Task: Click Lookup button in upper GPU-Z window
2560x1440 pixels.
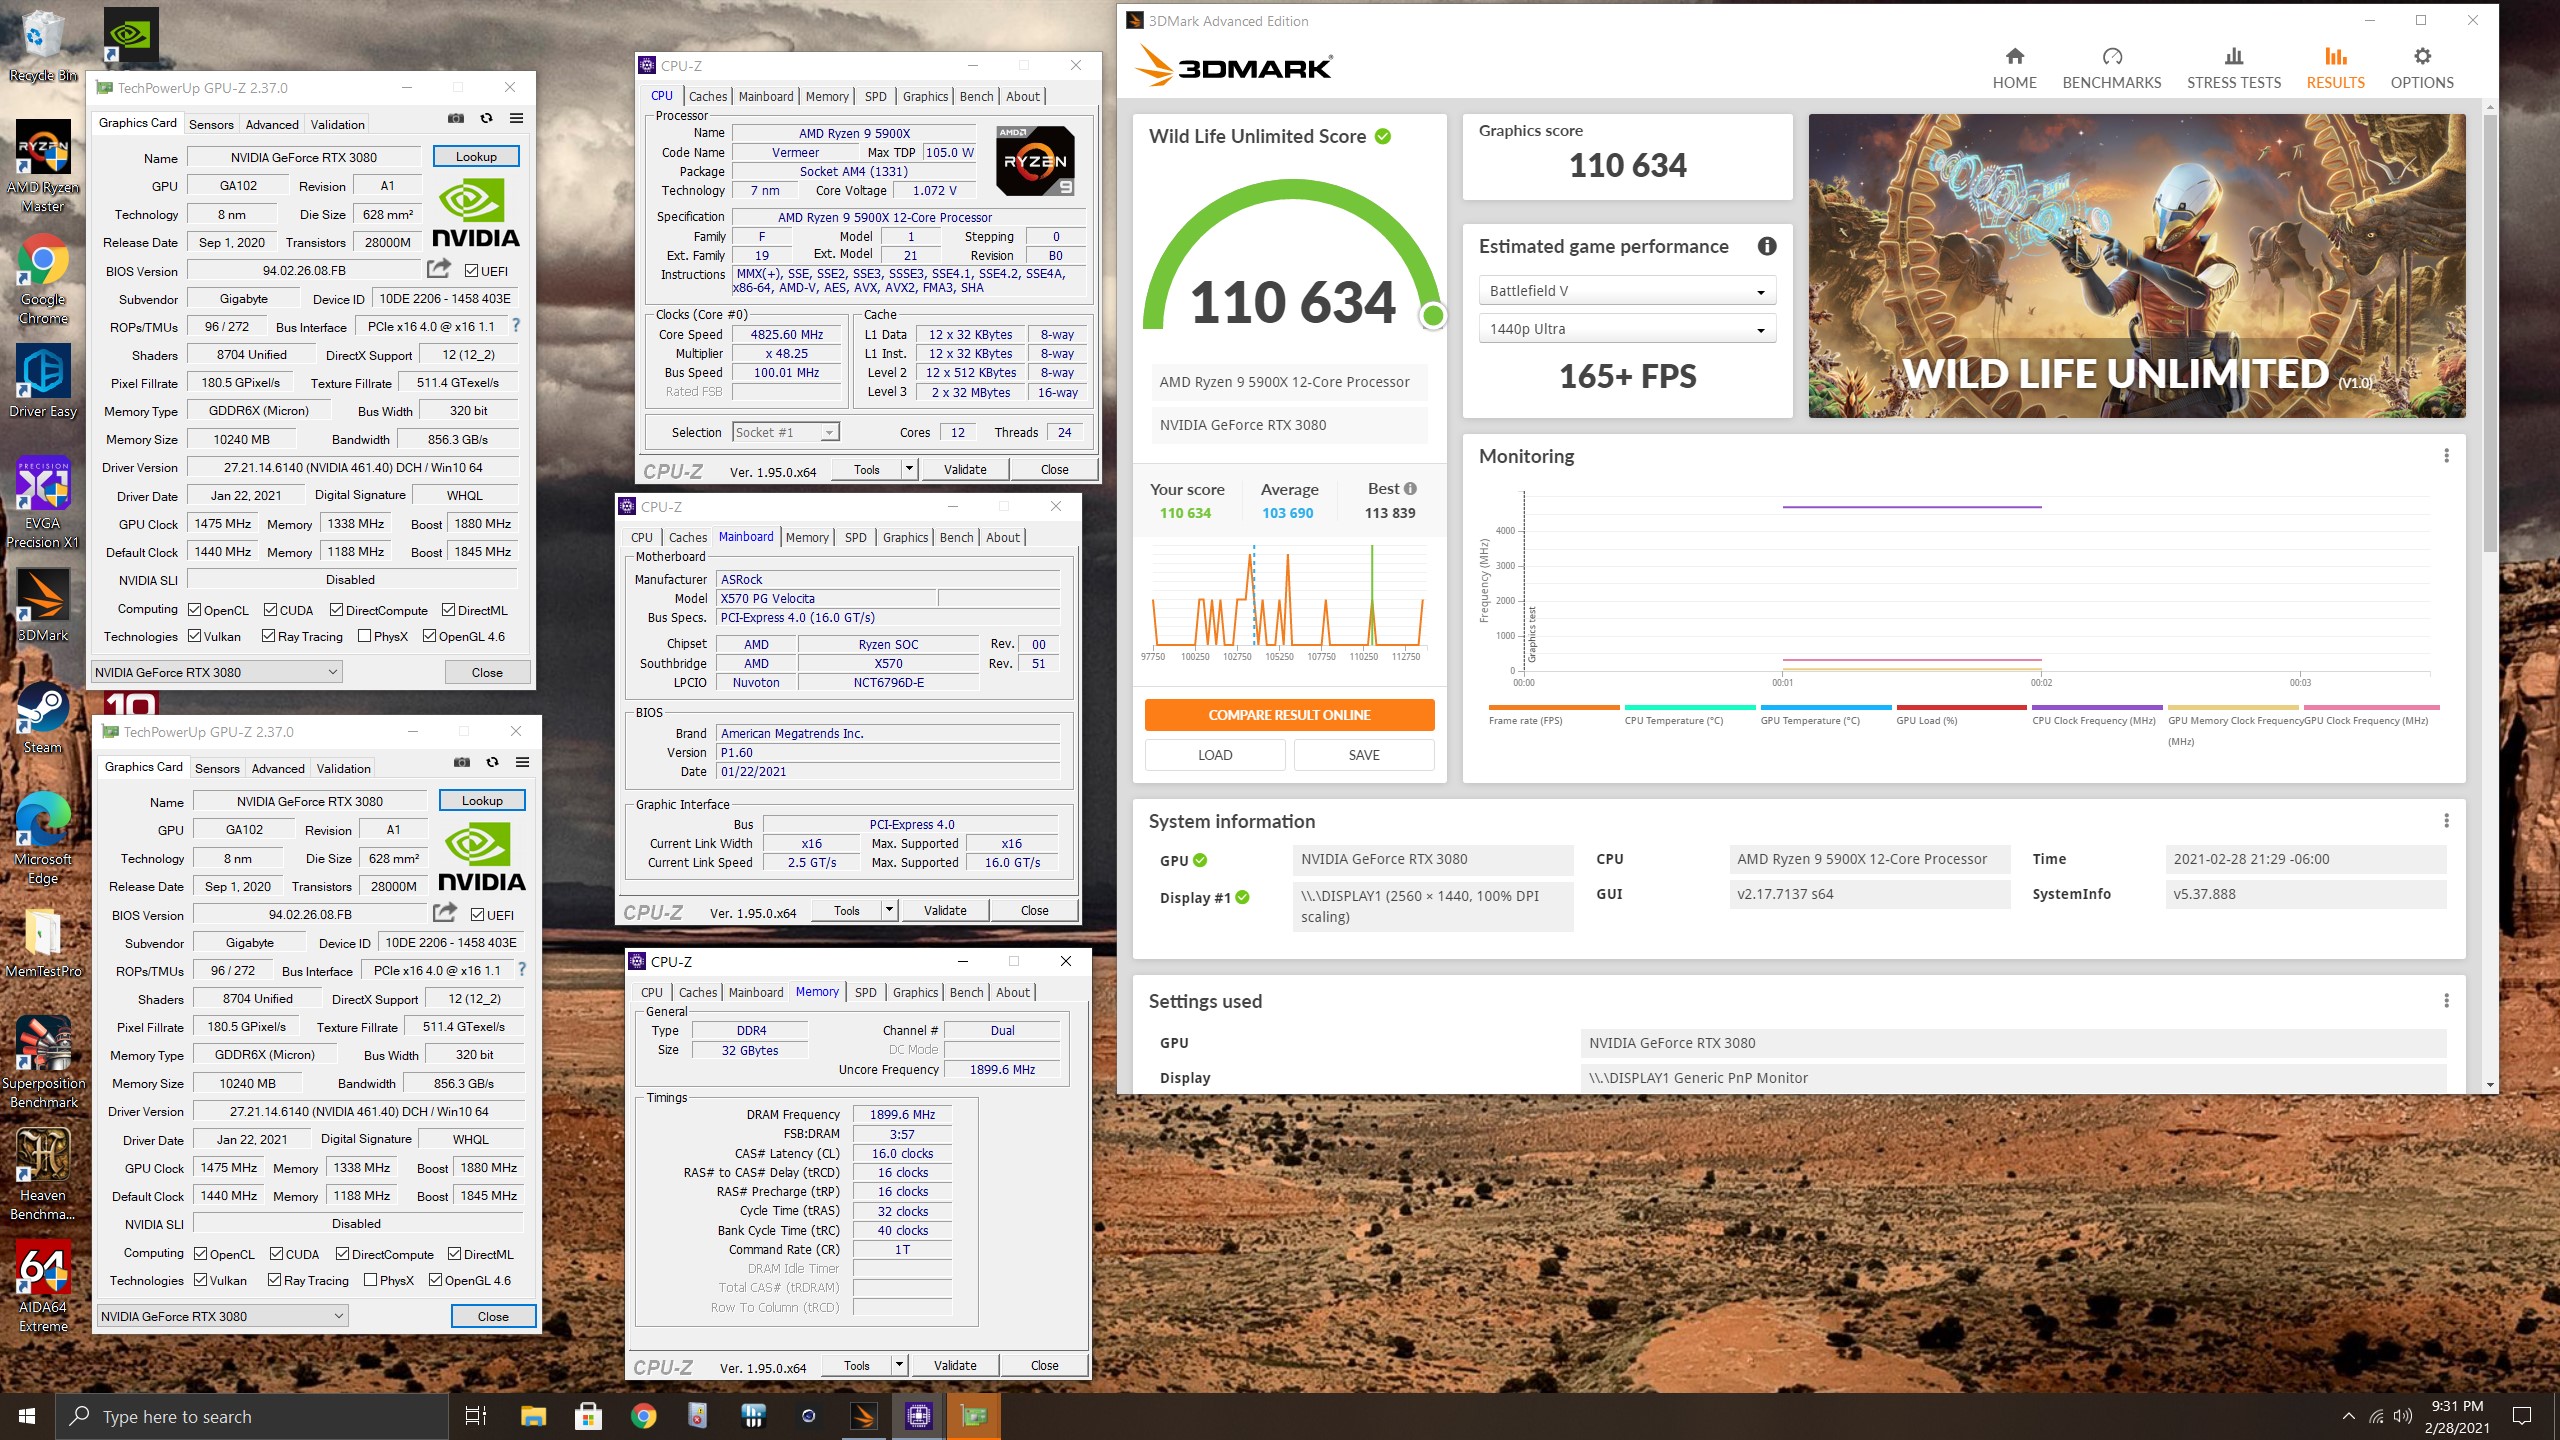Action: 476,156
